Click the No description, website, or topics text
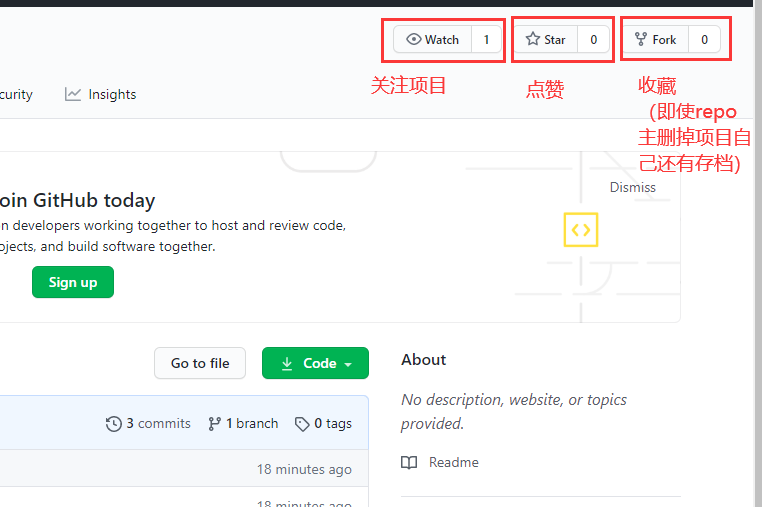This screenshot has height=507, width=762. click(x=514, y=412)
